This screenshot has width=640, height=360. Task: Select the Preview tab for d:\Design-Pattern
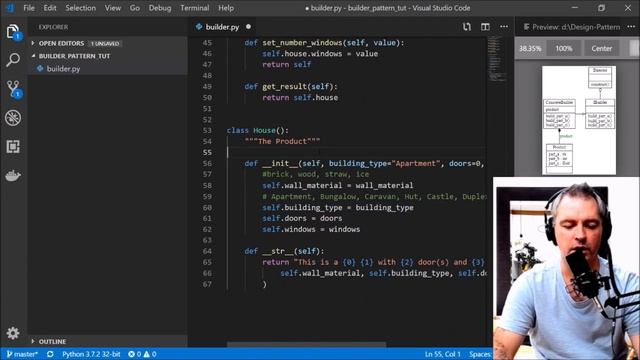pyautogui.click(x=571, y=27)
